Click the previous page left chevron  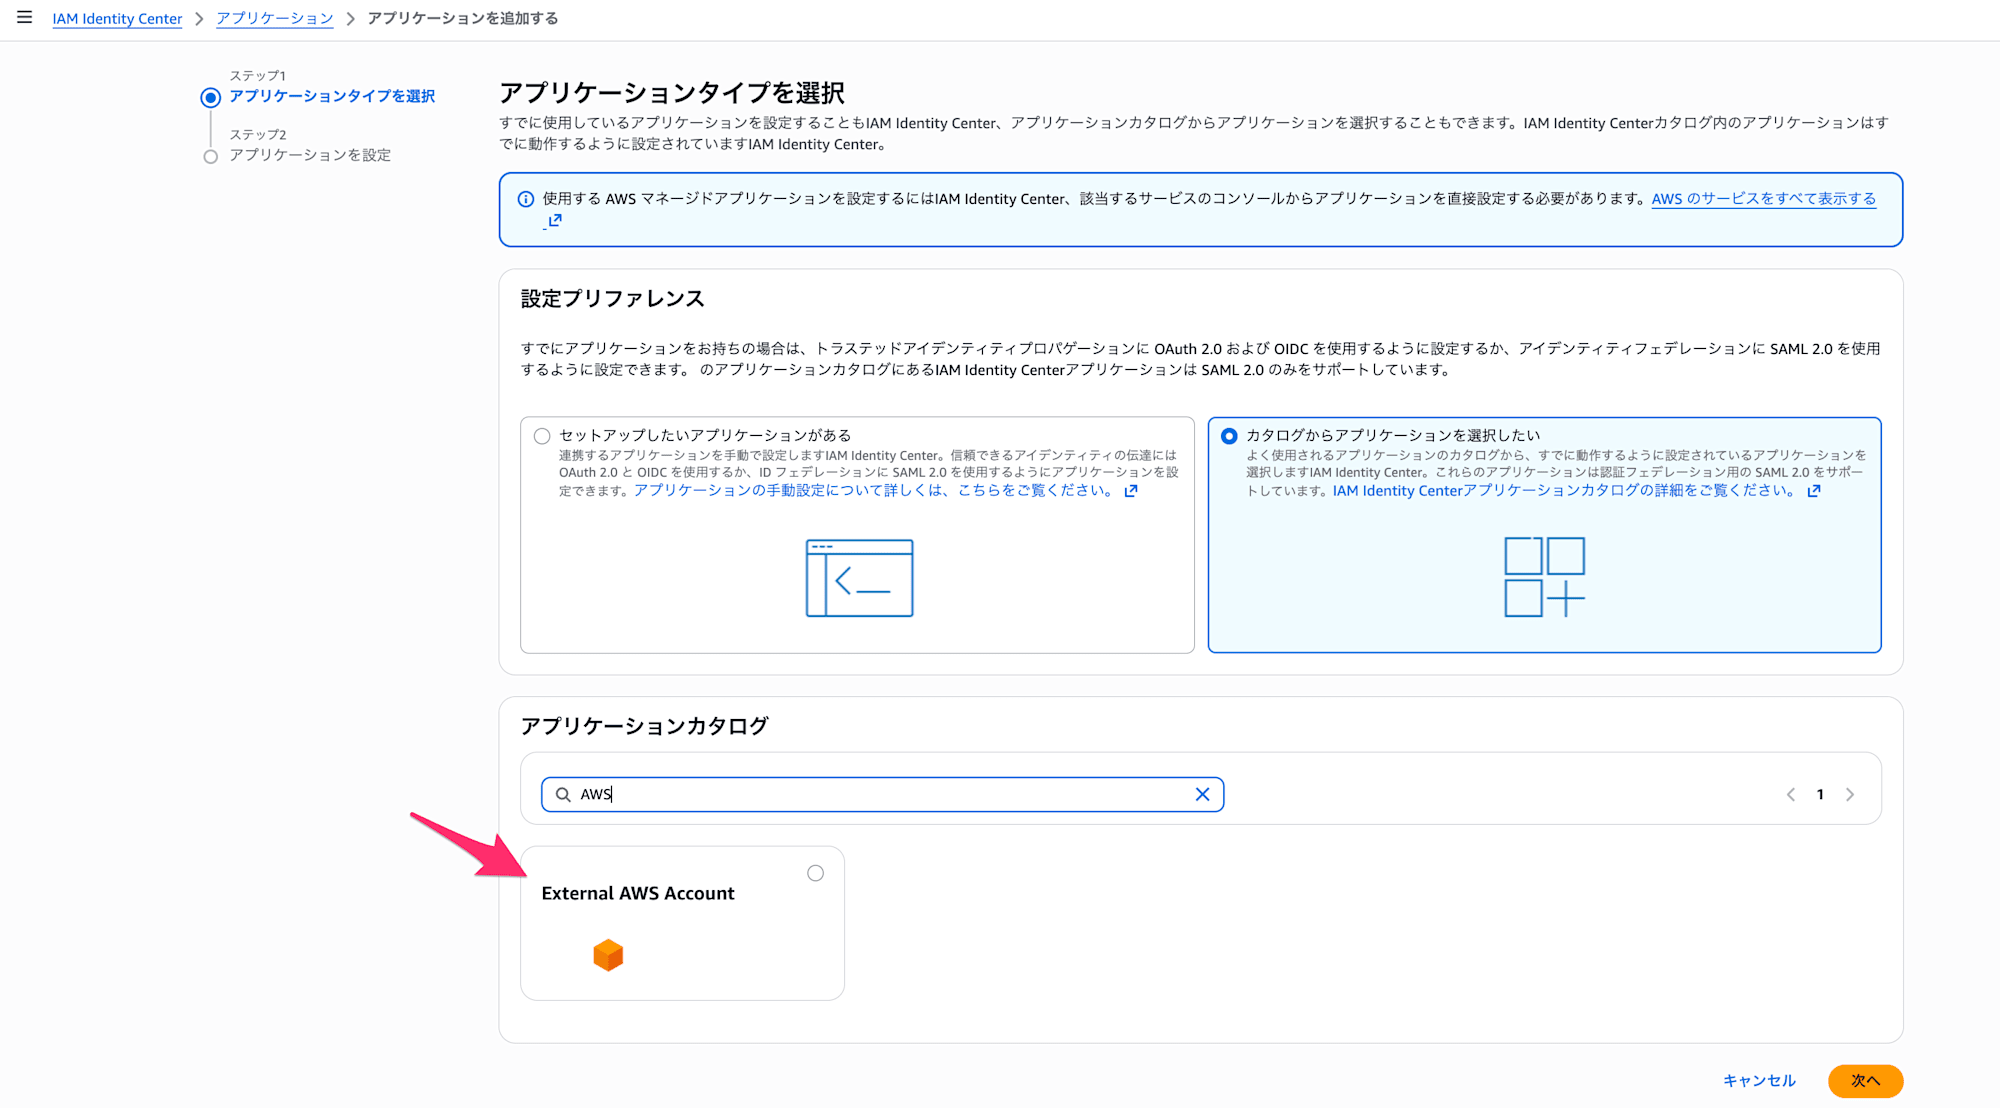click(1790, 794)
